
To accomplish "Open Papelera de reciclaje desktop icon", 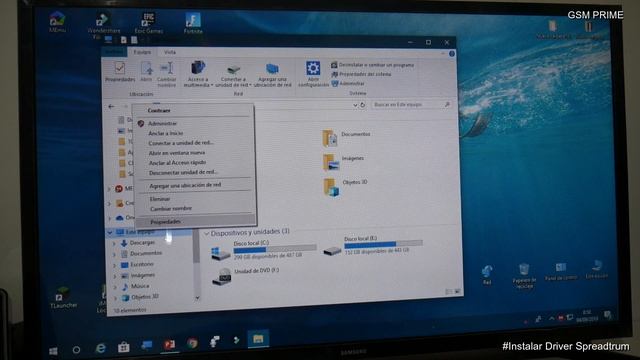I will [524, 276].
